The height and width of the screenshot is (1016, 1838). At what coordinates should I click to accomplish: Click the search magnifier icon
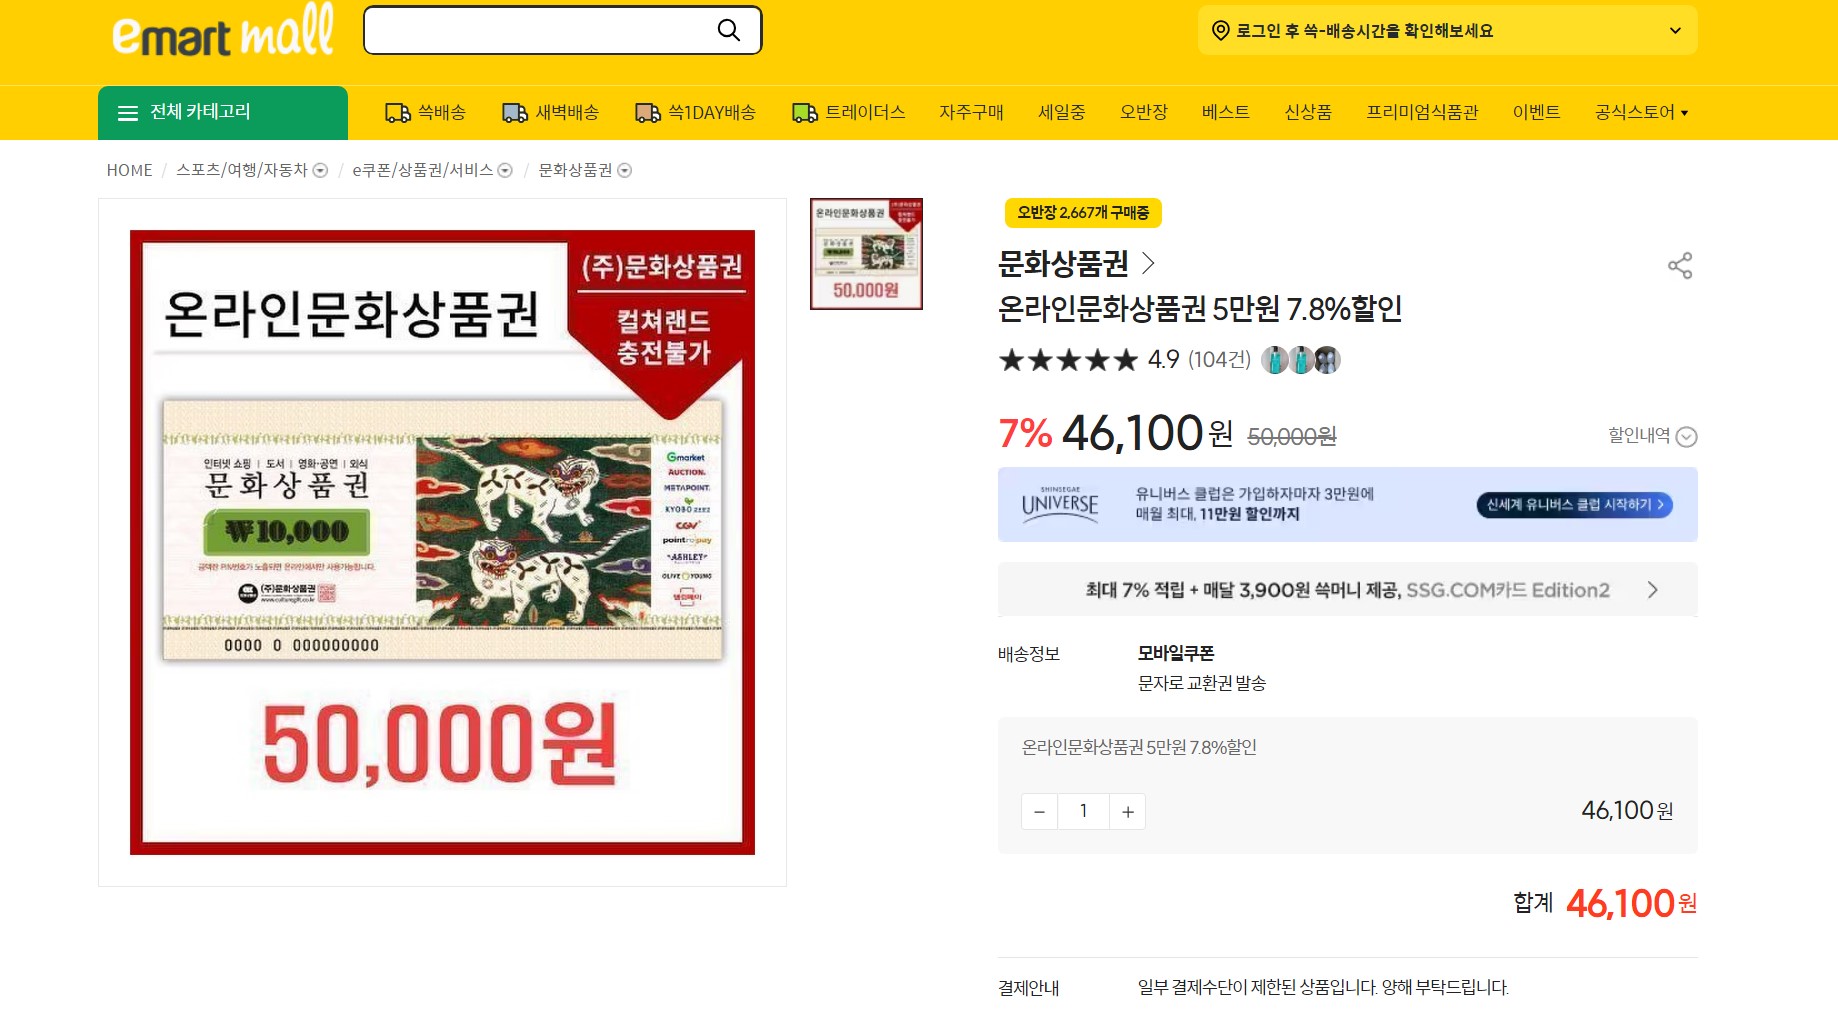coord(729,30)
